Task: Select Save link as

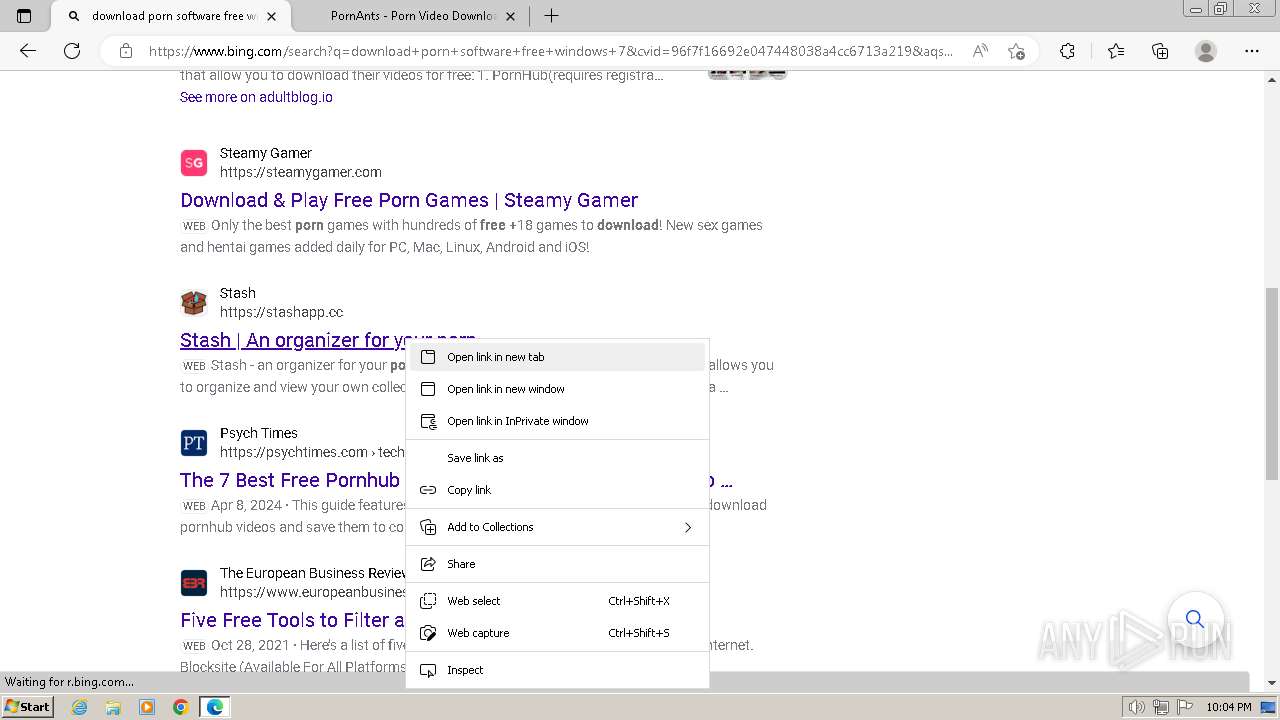Action: tap(557, 458)
